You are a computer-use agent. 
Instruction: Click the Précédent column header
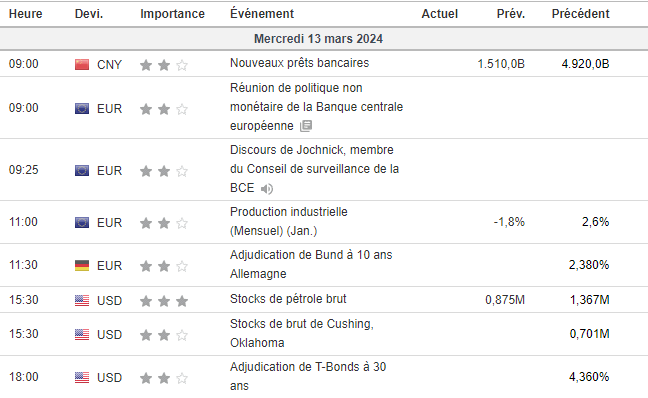(580, 14)
